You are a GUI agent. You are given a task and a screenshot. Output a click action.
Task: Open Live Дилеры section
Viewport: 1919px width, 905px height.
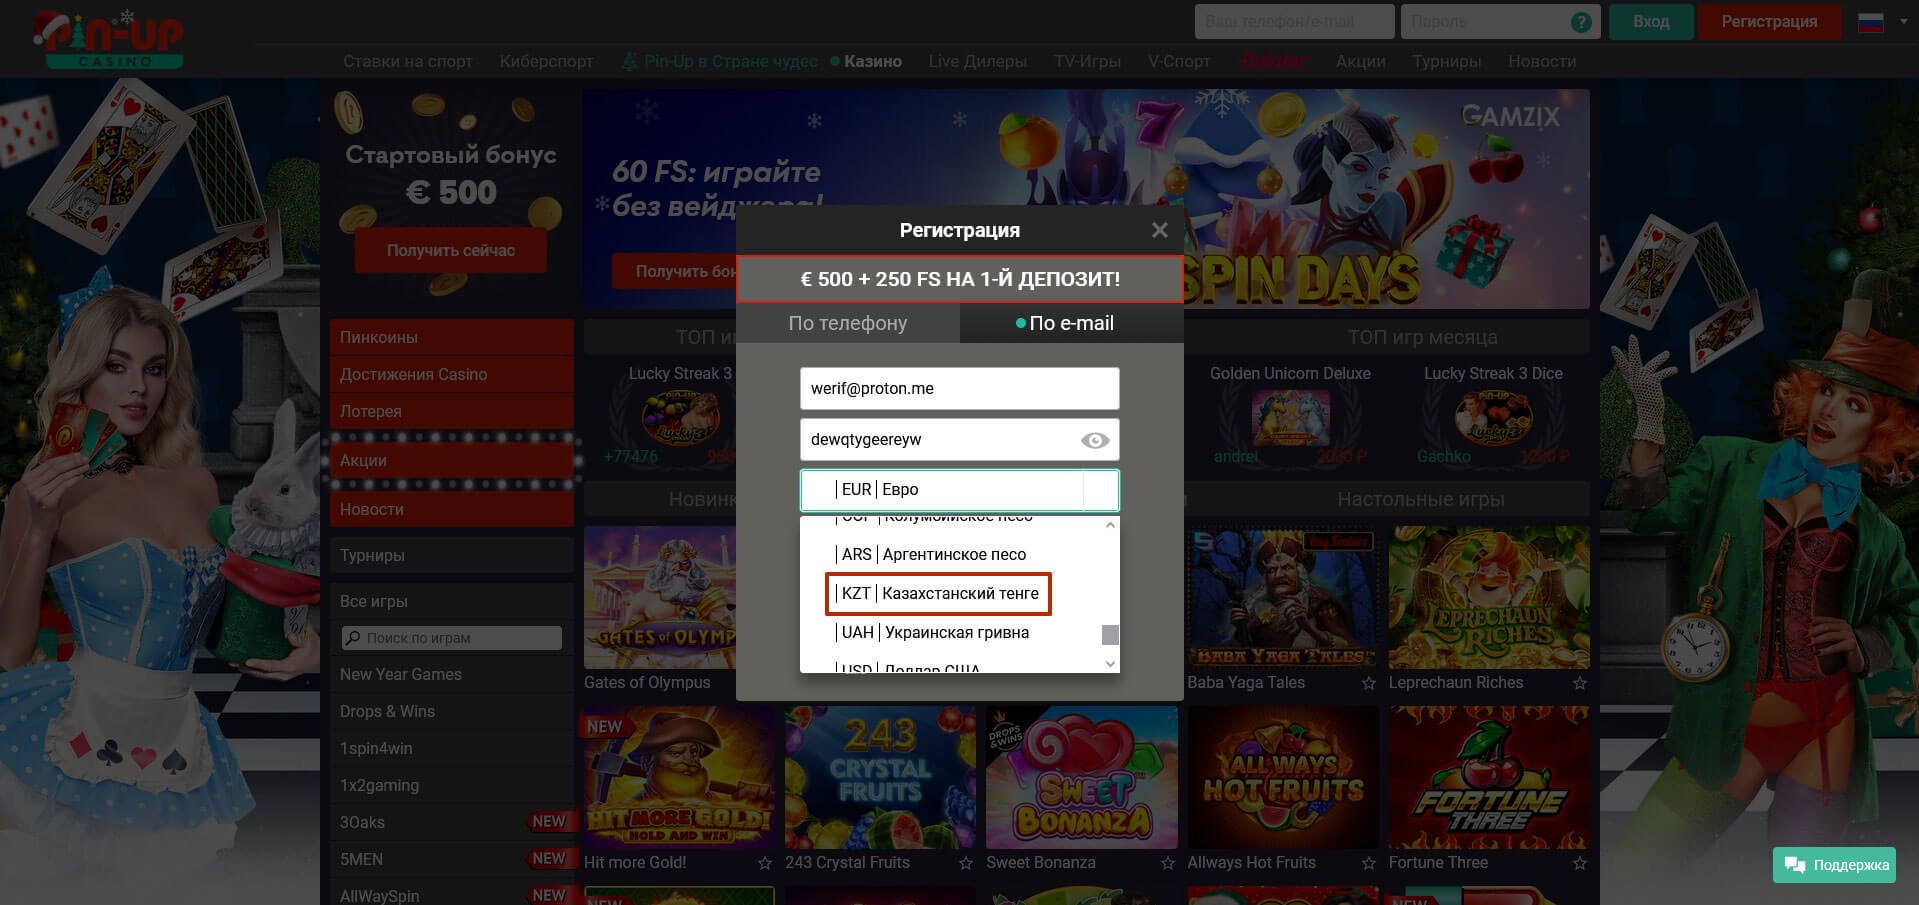977,61
